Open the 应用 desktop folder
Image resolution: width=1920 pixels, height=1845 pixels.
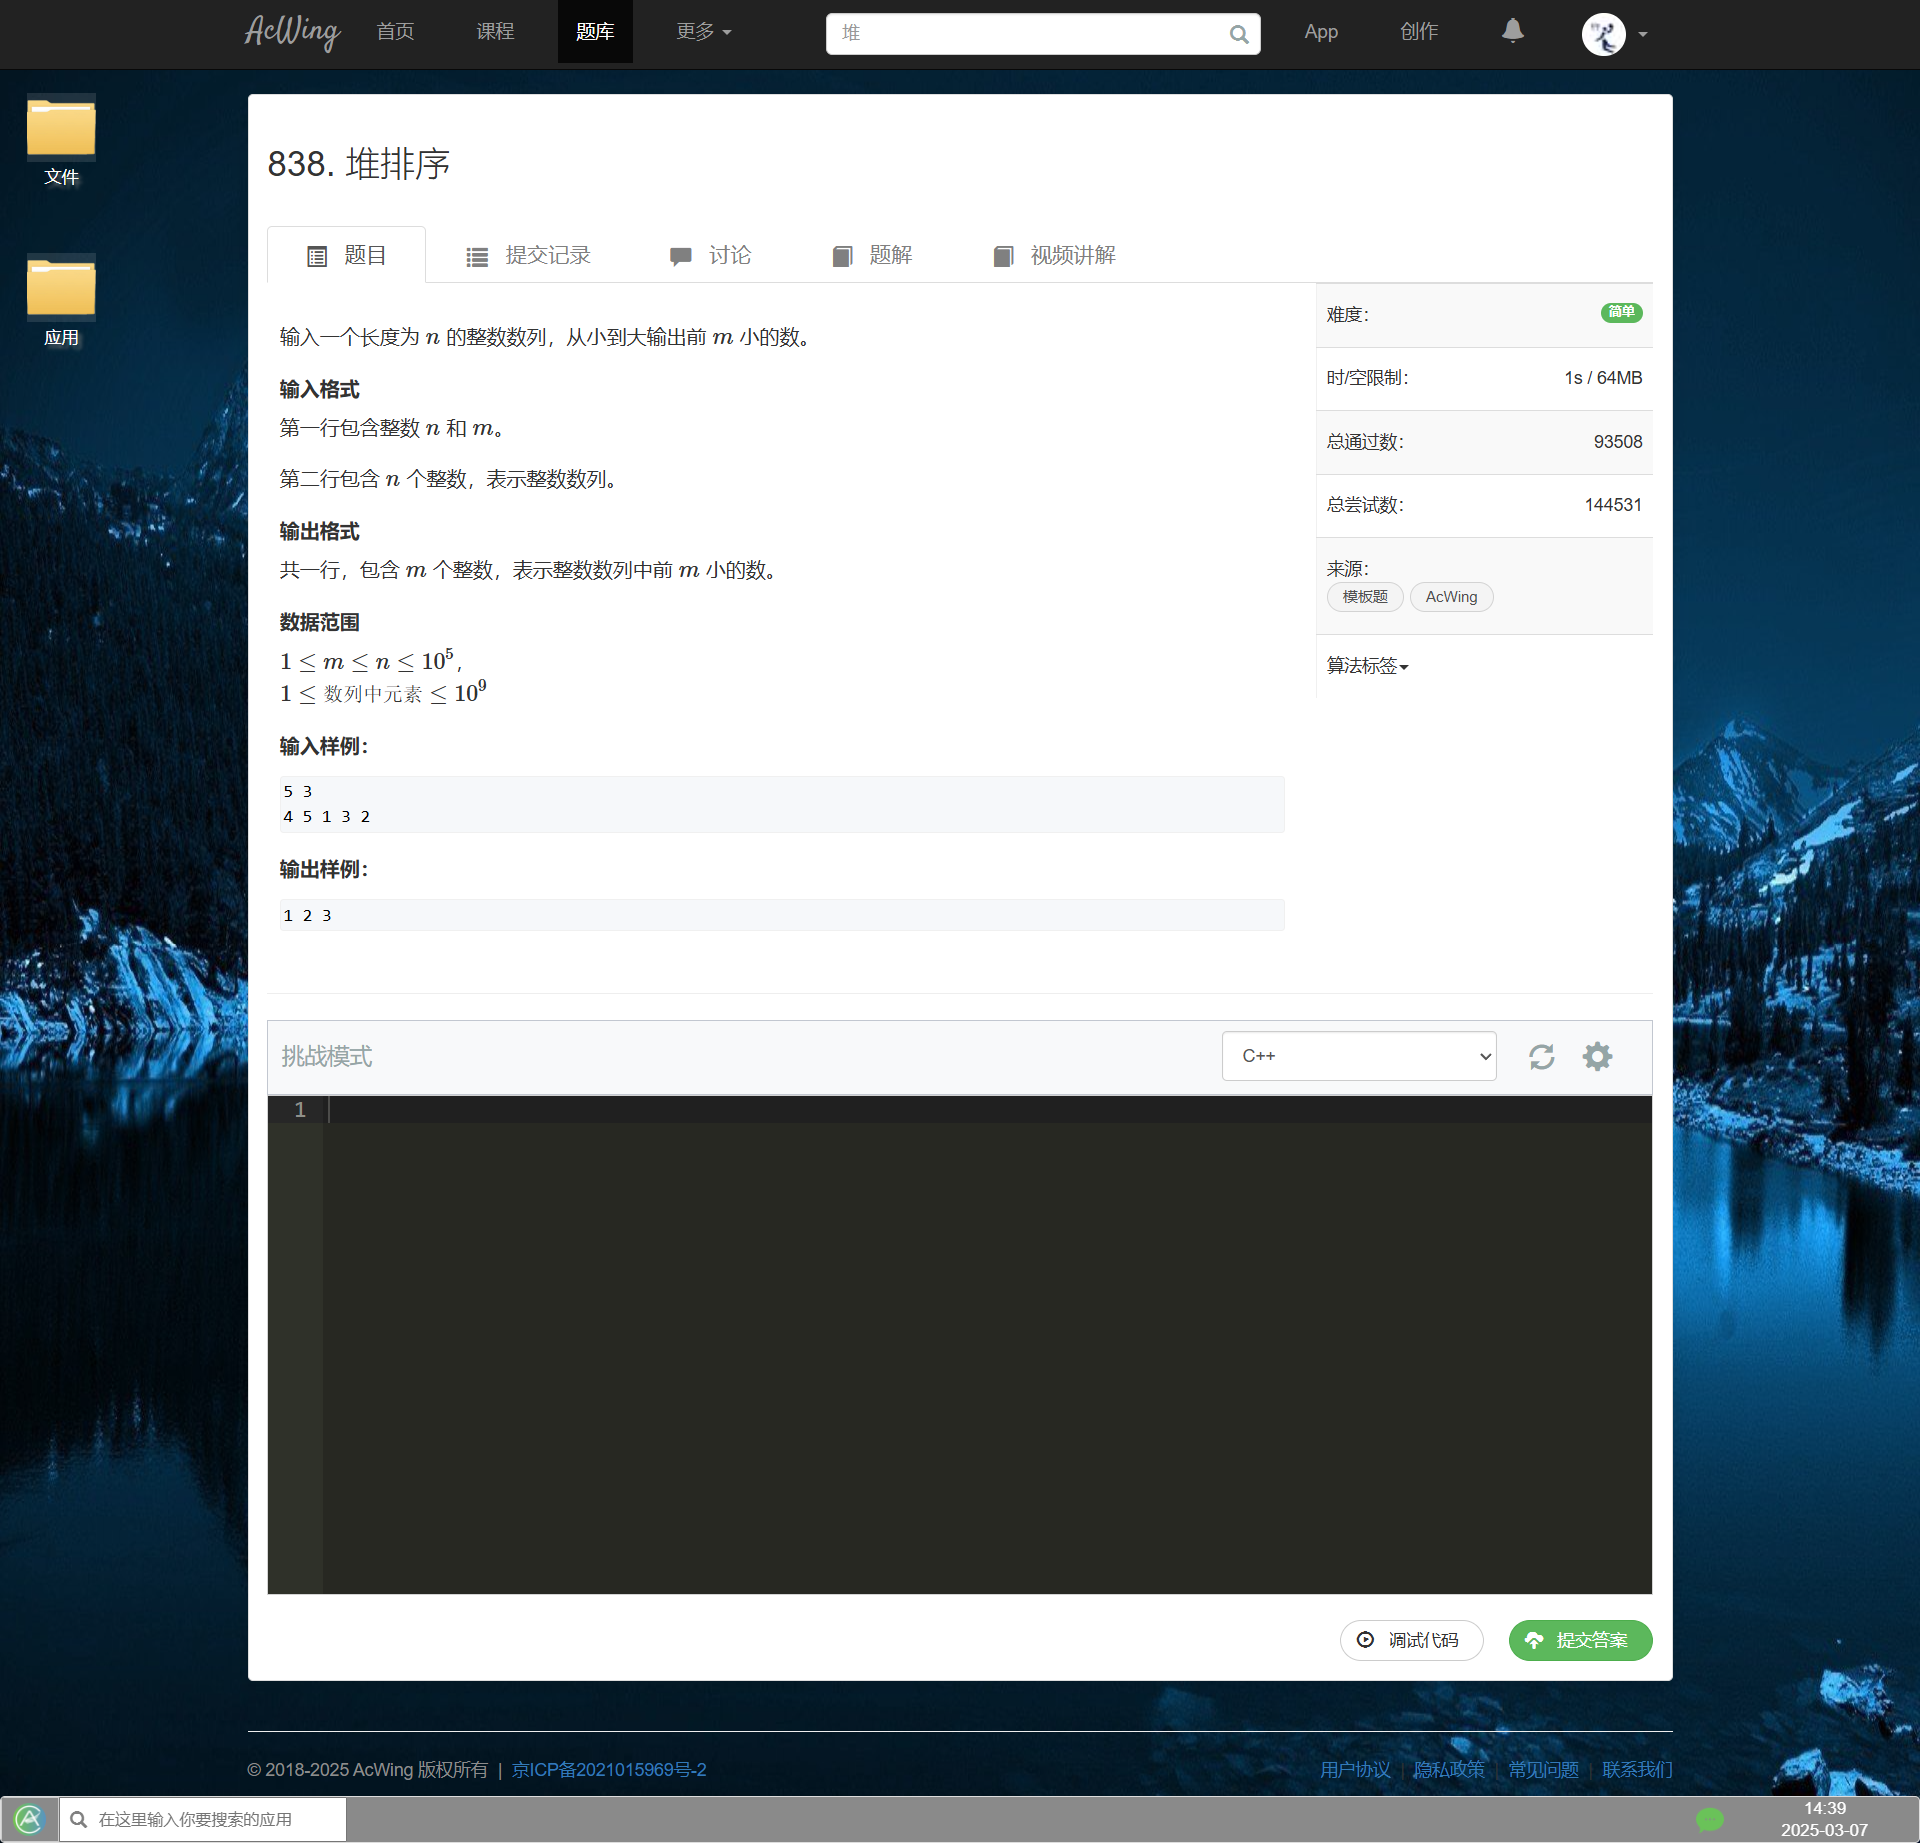(x=61, y=300)
